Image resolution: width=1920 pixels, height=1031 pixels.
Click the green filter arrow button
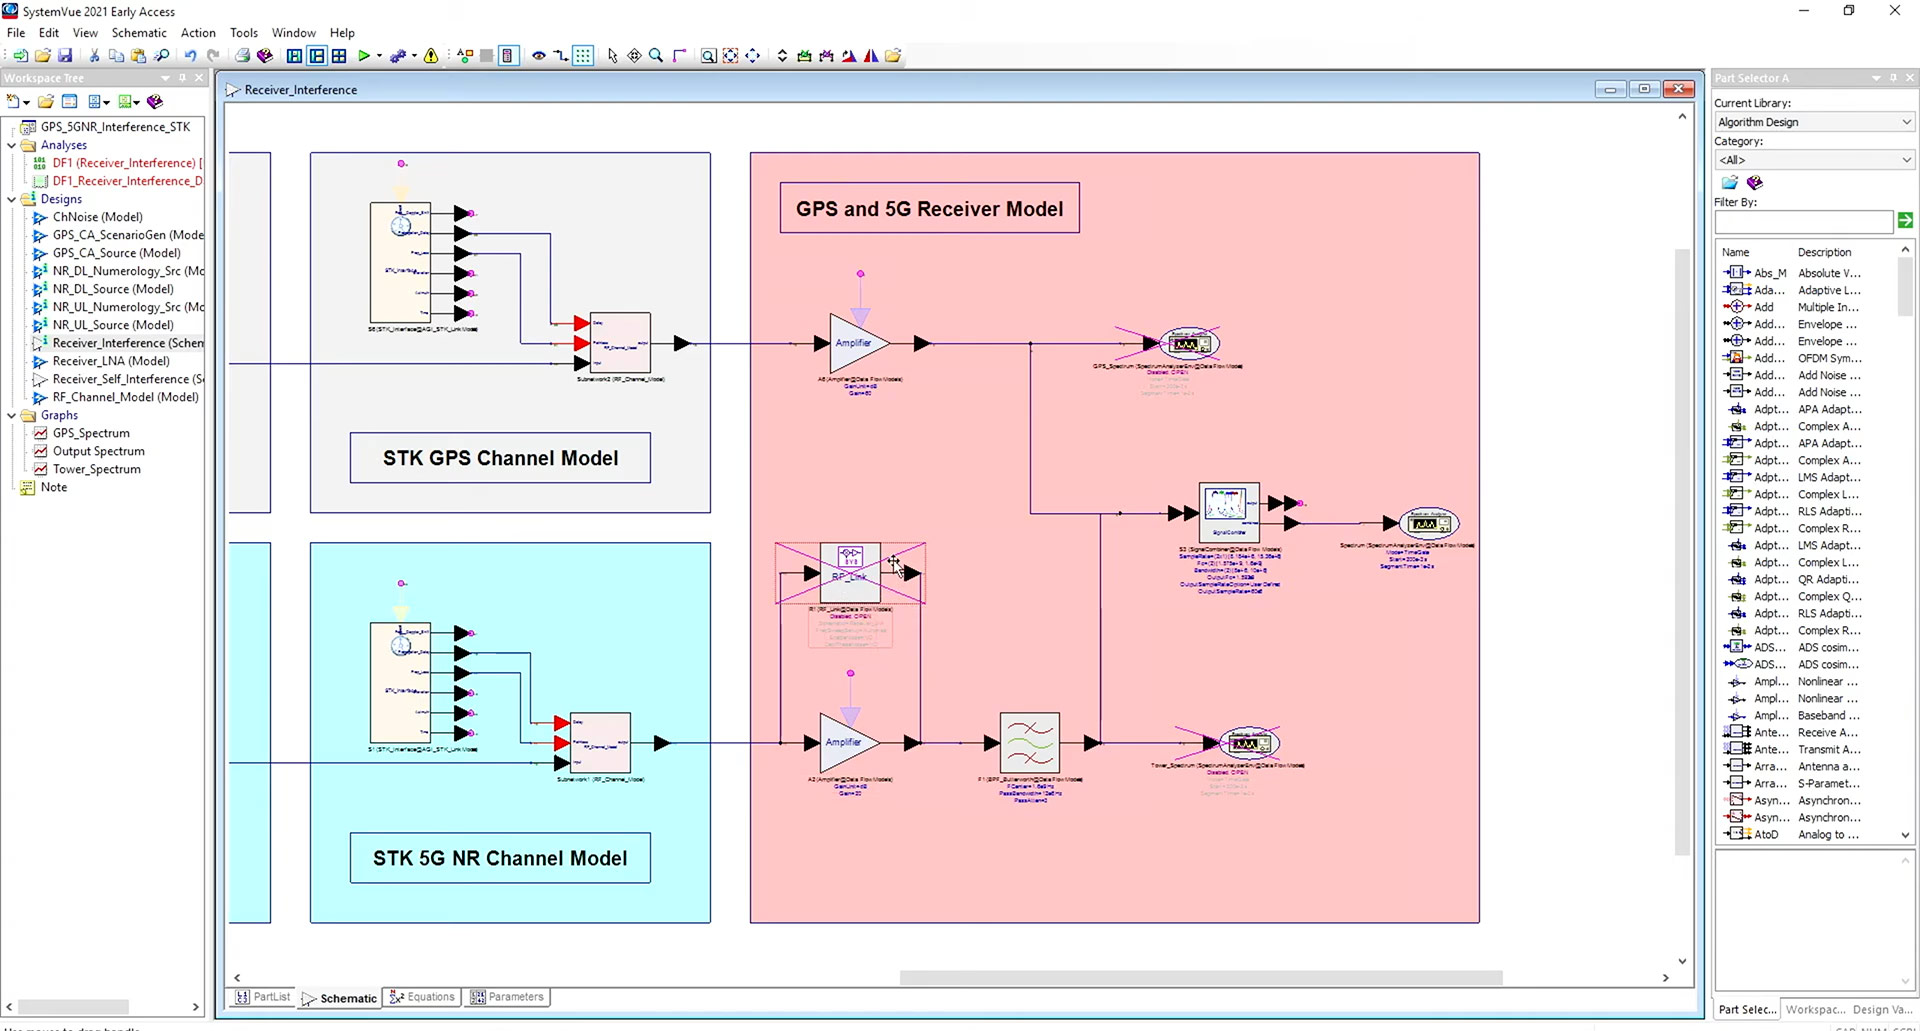click(1904, 221)
